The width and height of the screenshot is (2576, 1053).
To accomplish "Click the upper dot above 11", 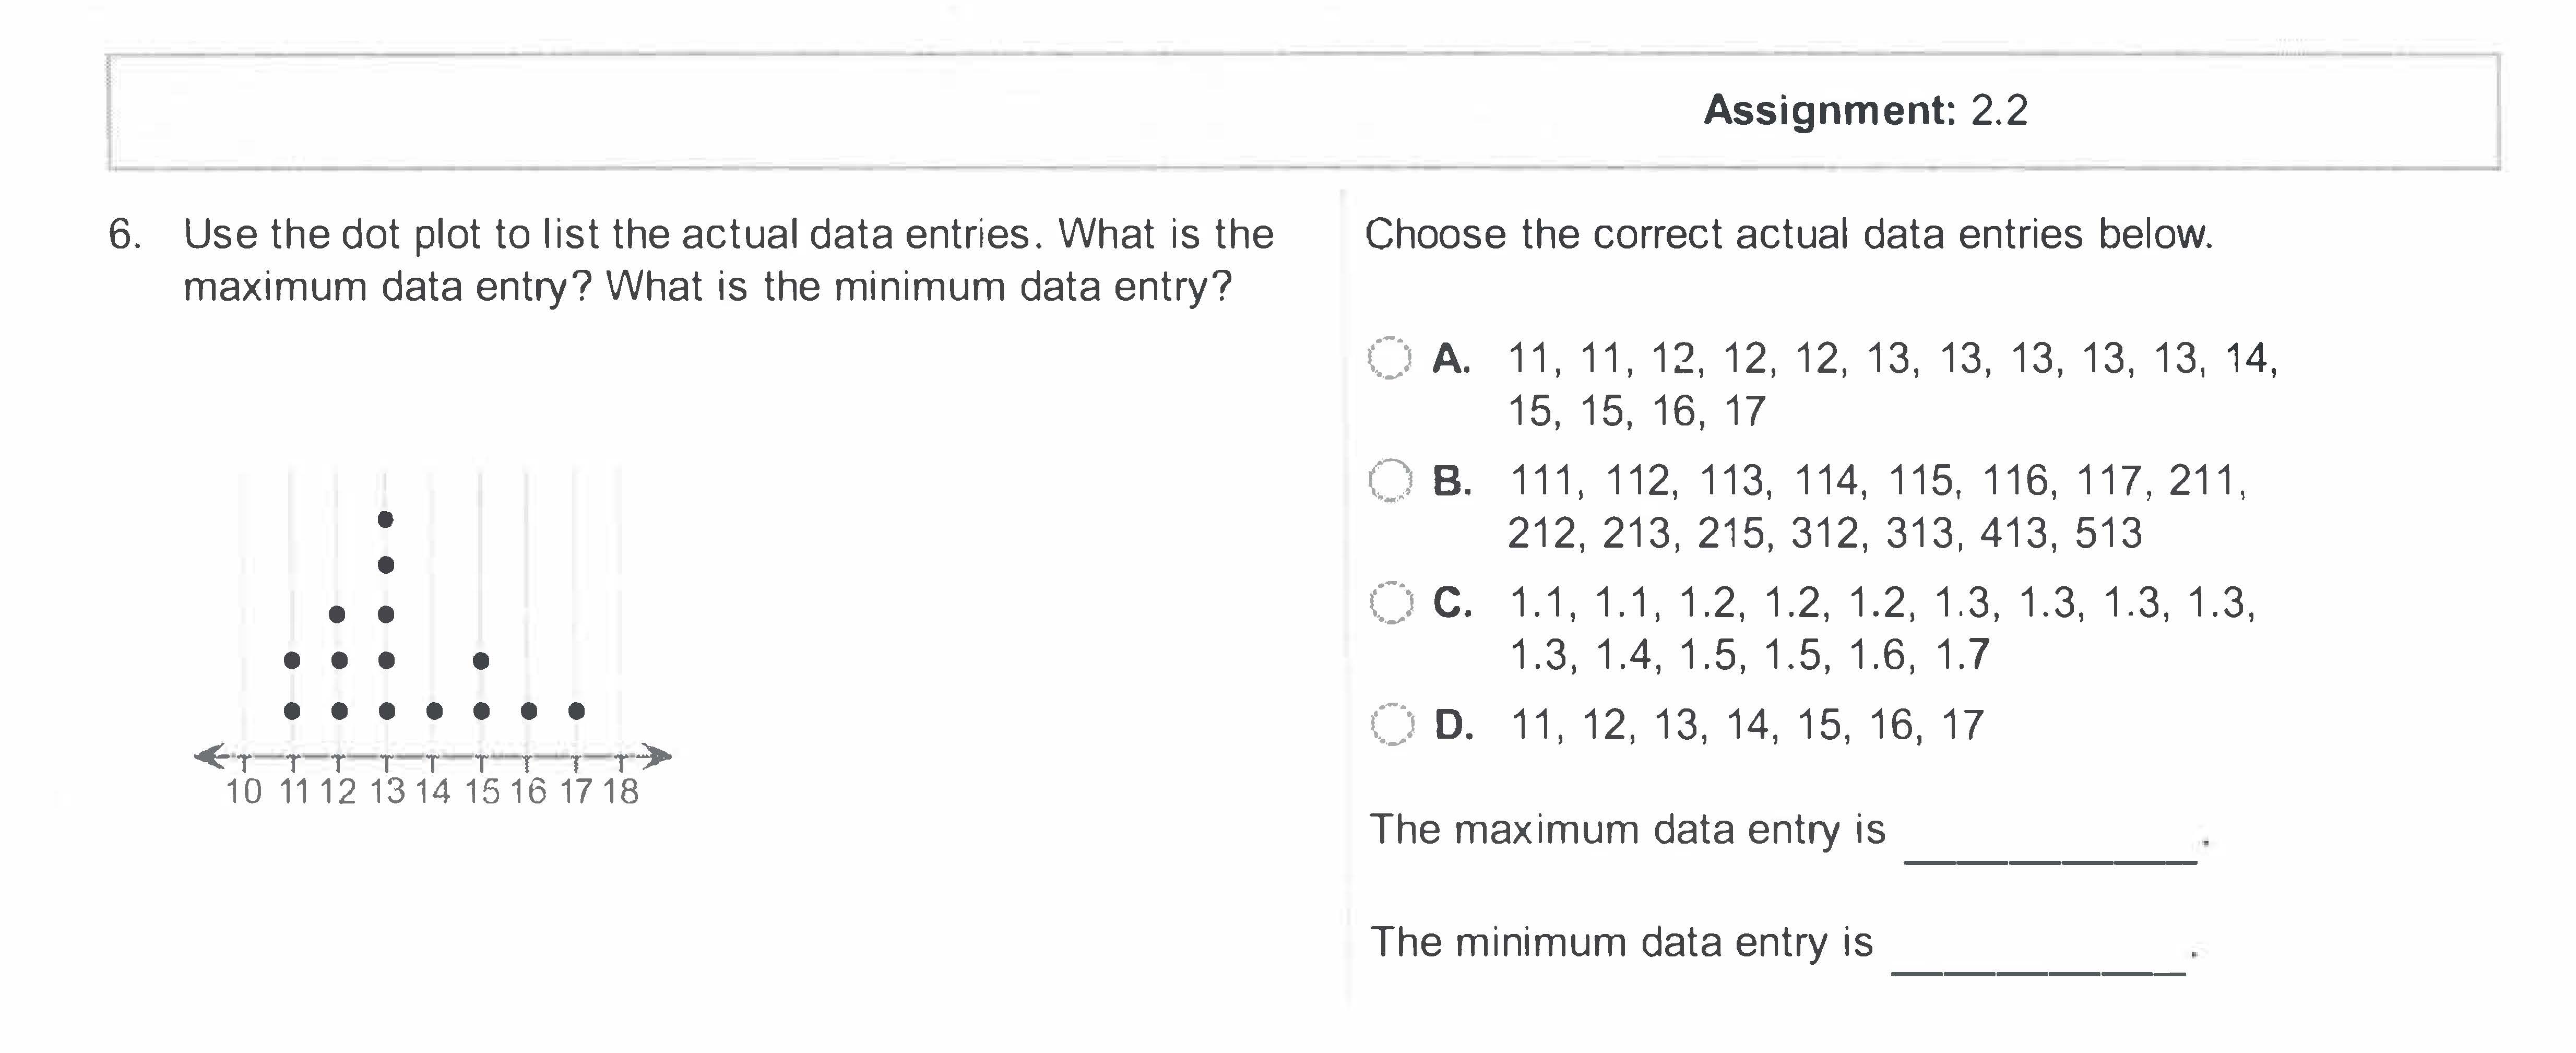I will tap(292, 661).
